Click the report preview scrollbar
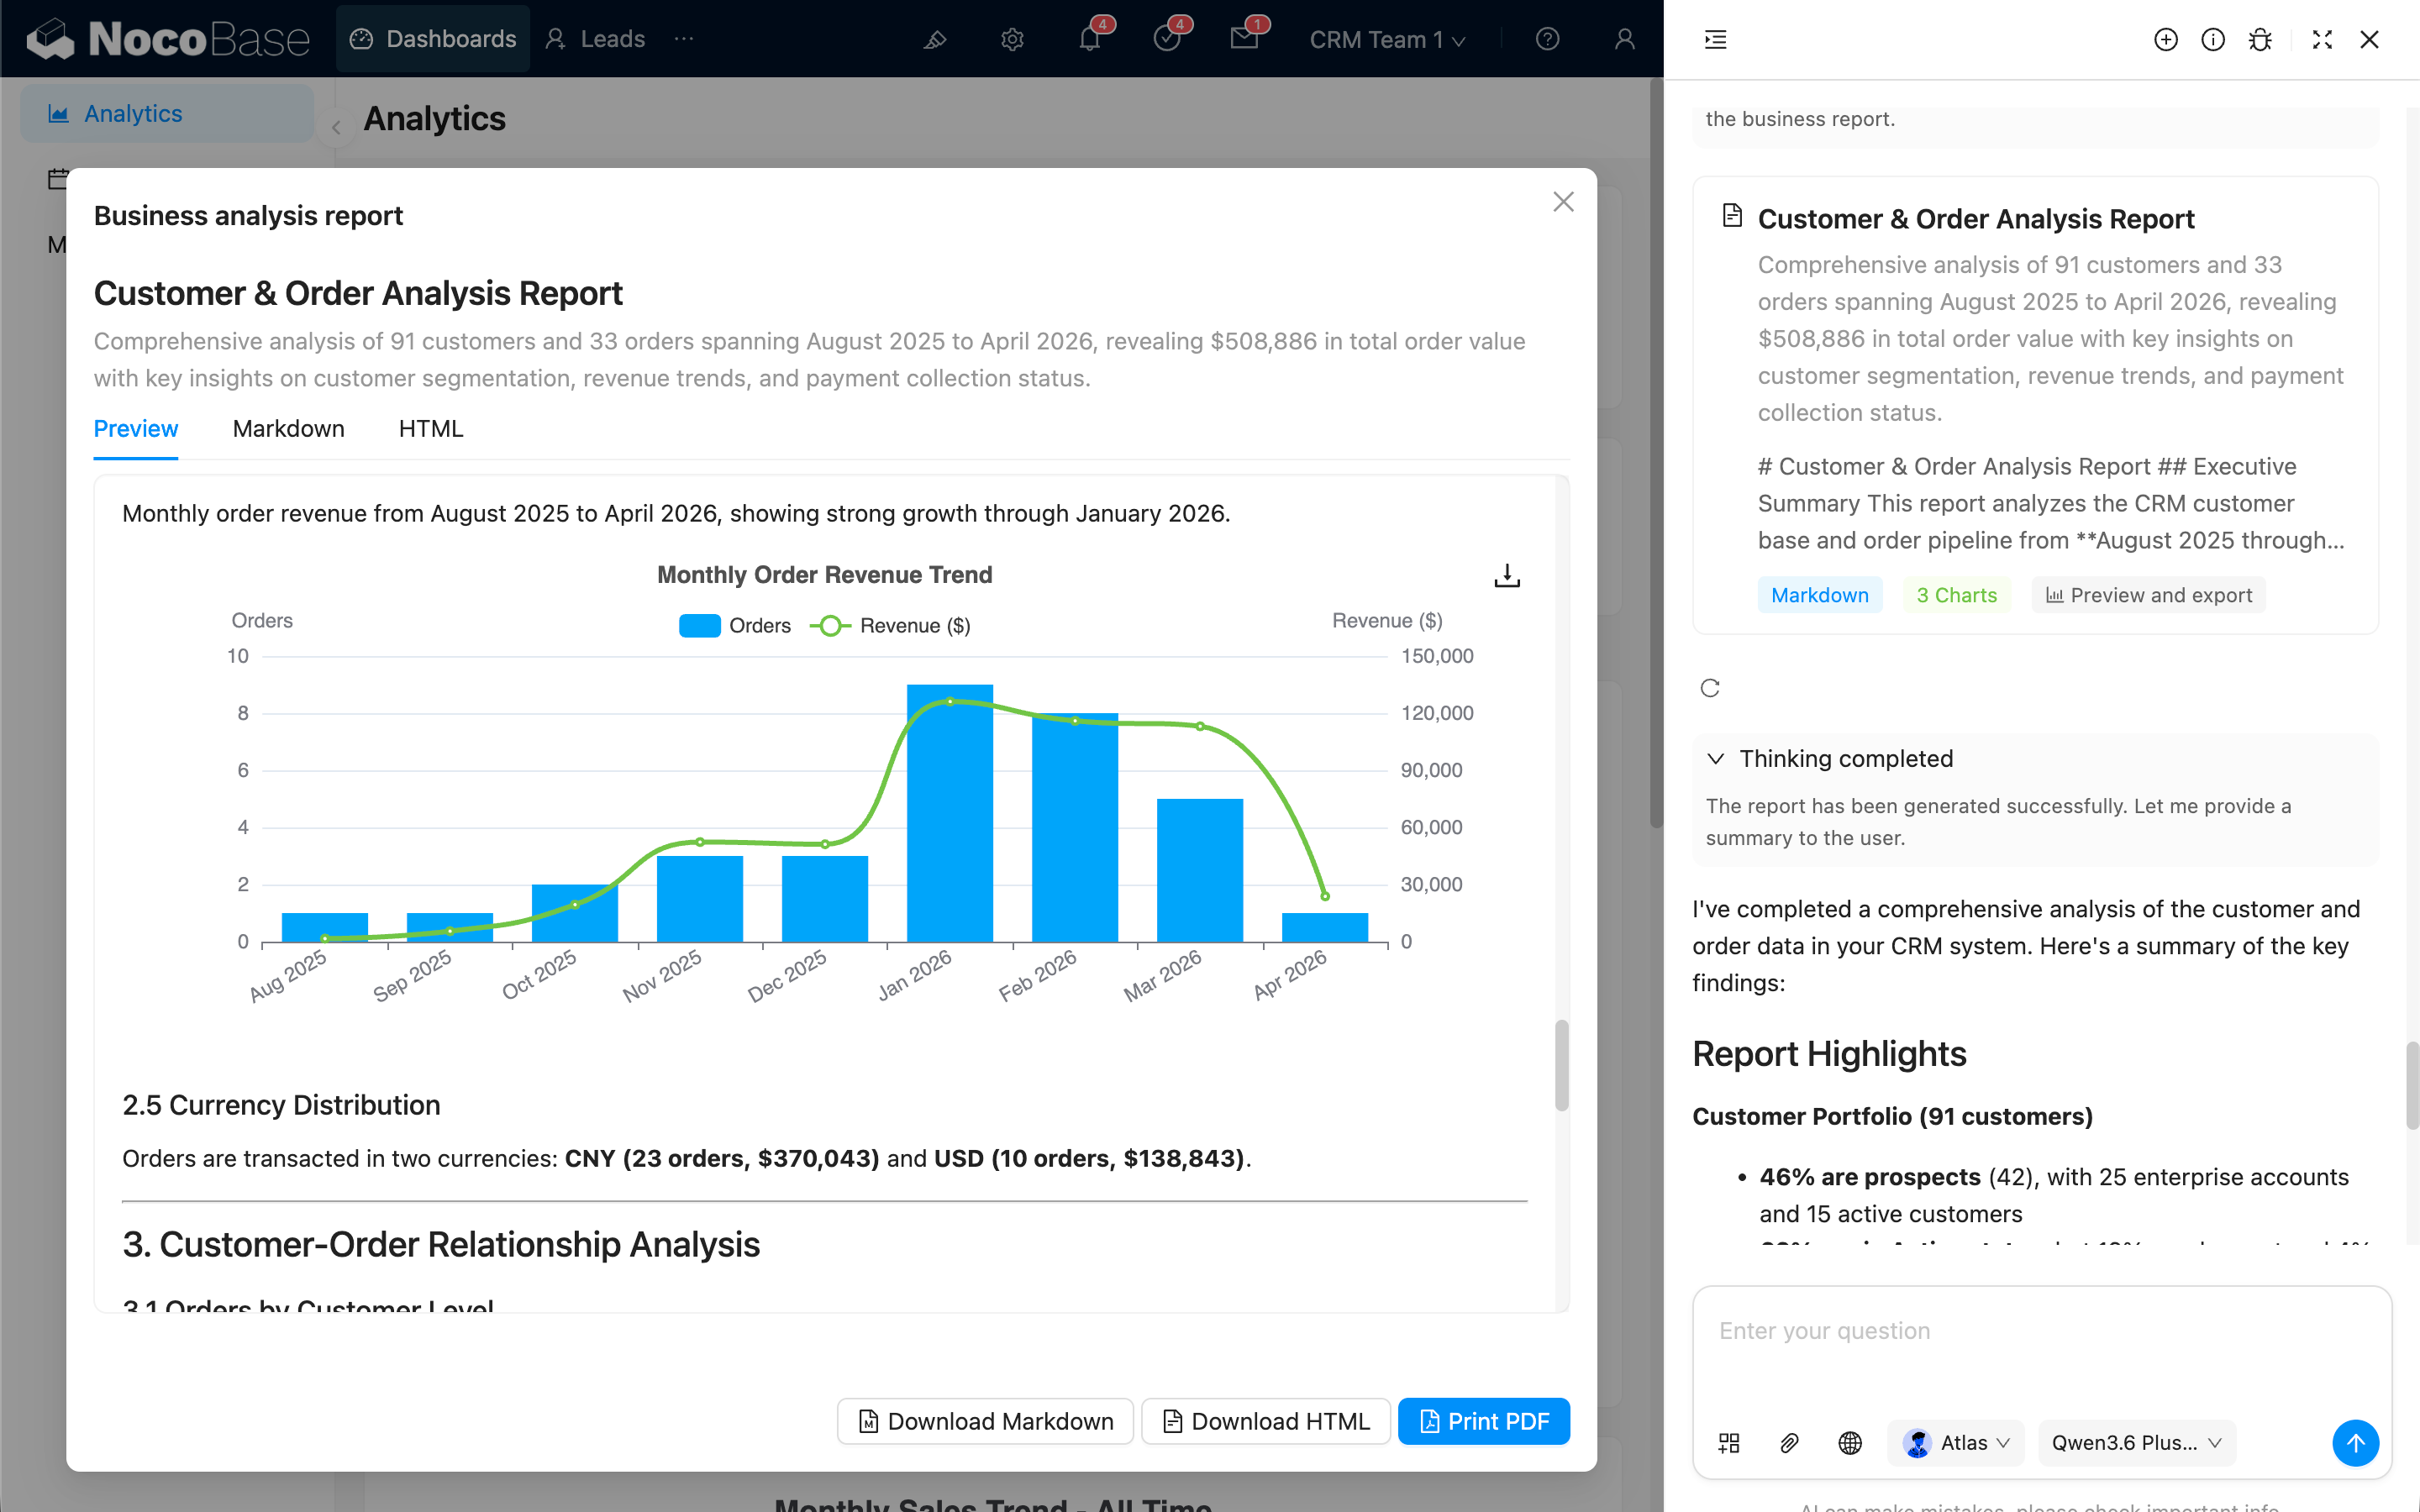This screenshot has width=2420, height=1512. 1561,1065
